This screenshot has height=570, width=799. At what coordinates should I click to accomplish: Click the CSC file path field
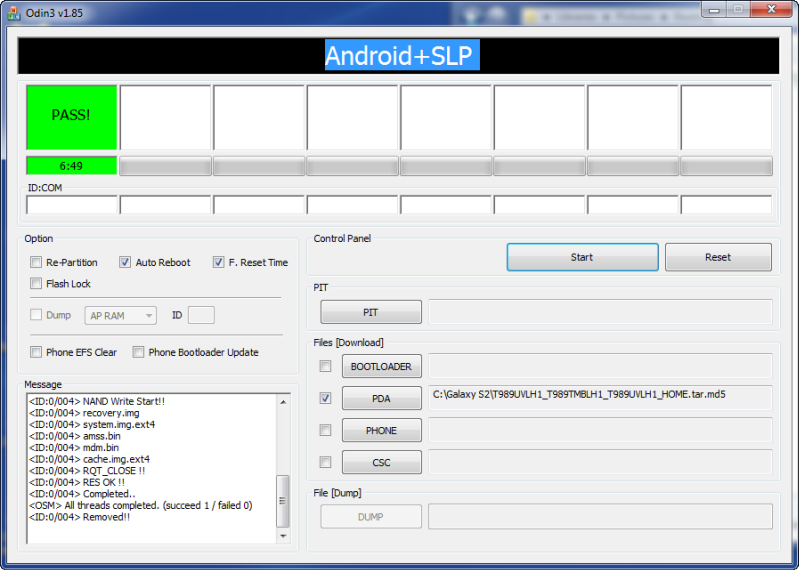pyautogui.click(x=600, y=462)
